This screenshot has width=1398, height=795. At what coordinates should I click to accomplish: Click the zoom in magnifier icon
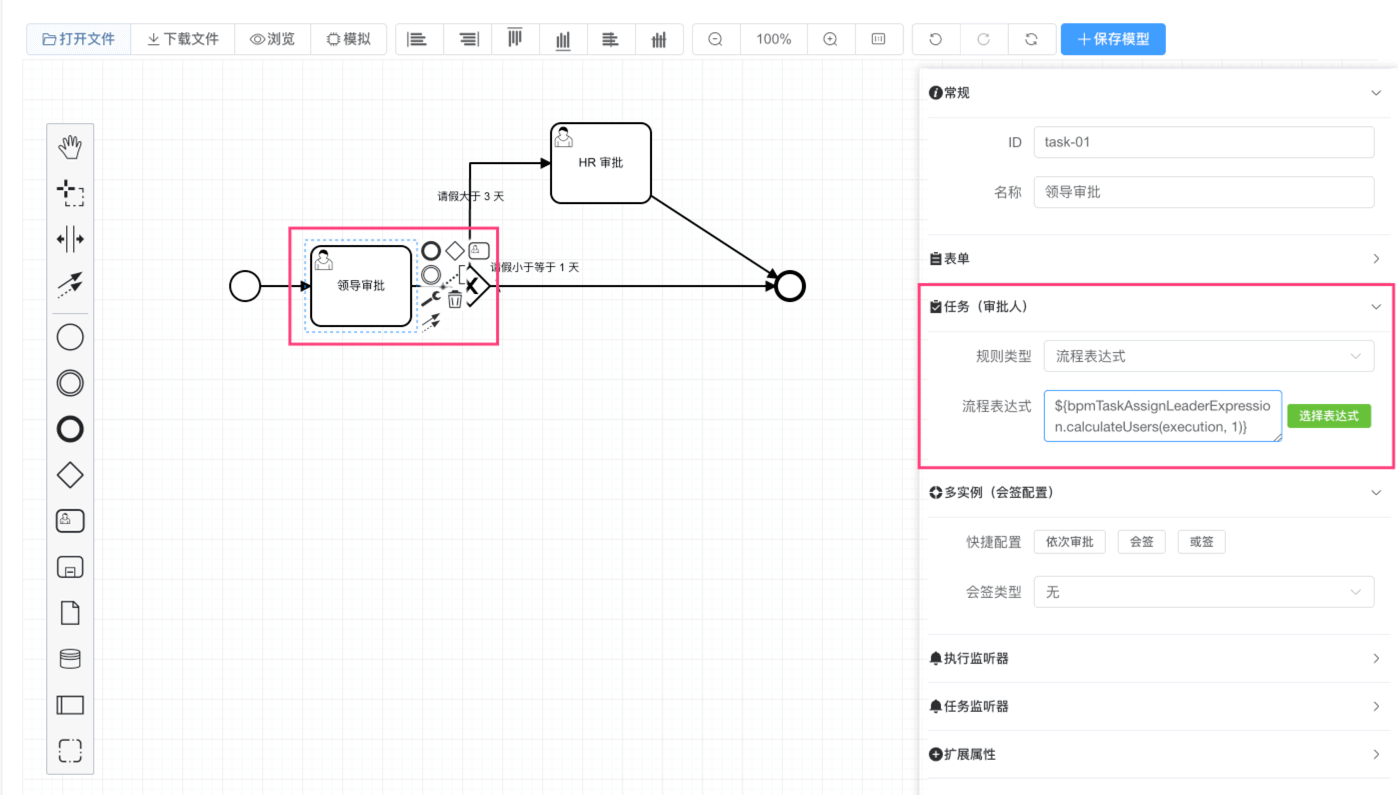click(x=830, y=39)
